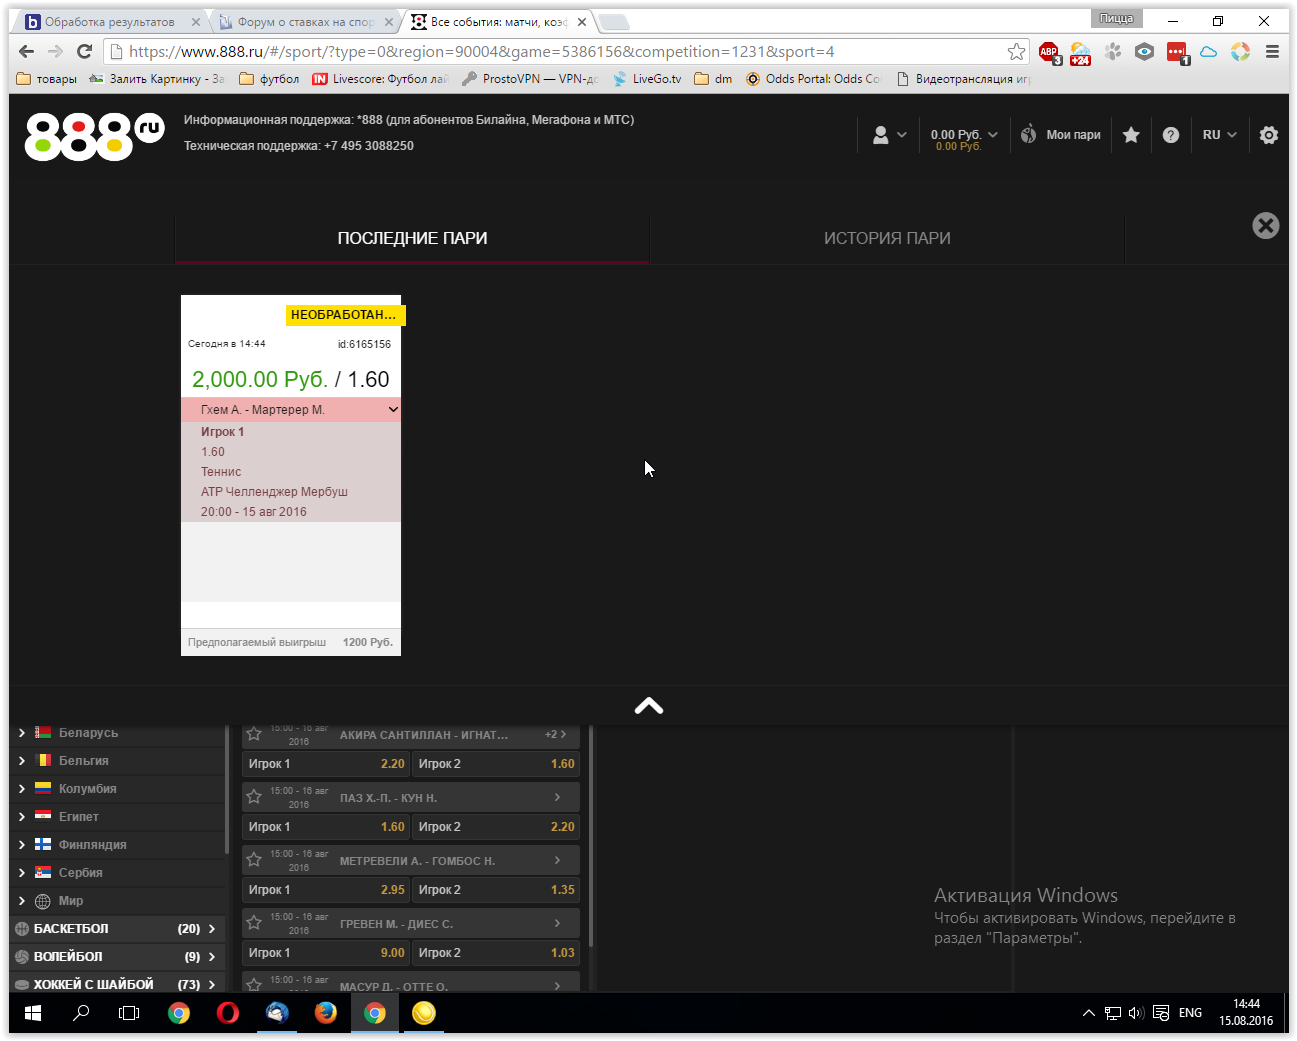This screenshot has width=1297, height=1041.
Task: Expand the Беларусь region
Action: 22,733
